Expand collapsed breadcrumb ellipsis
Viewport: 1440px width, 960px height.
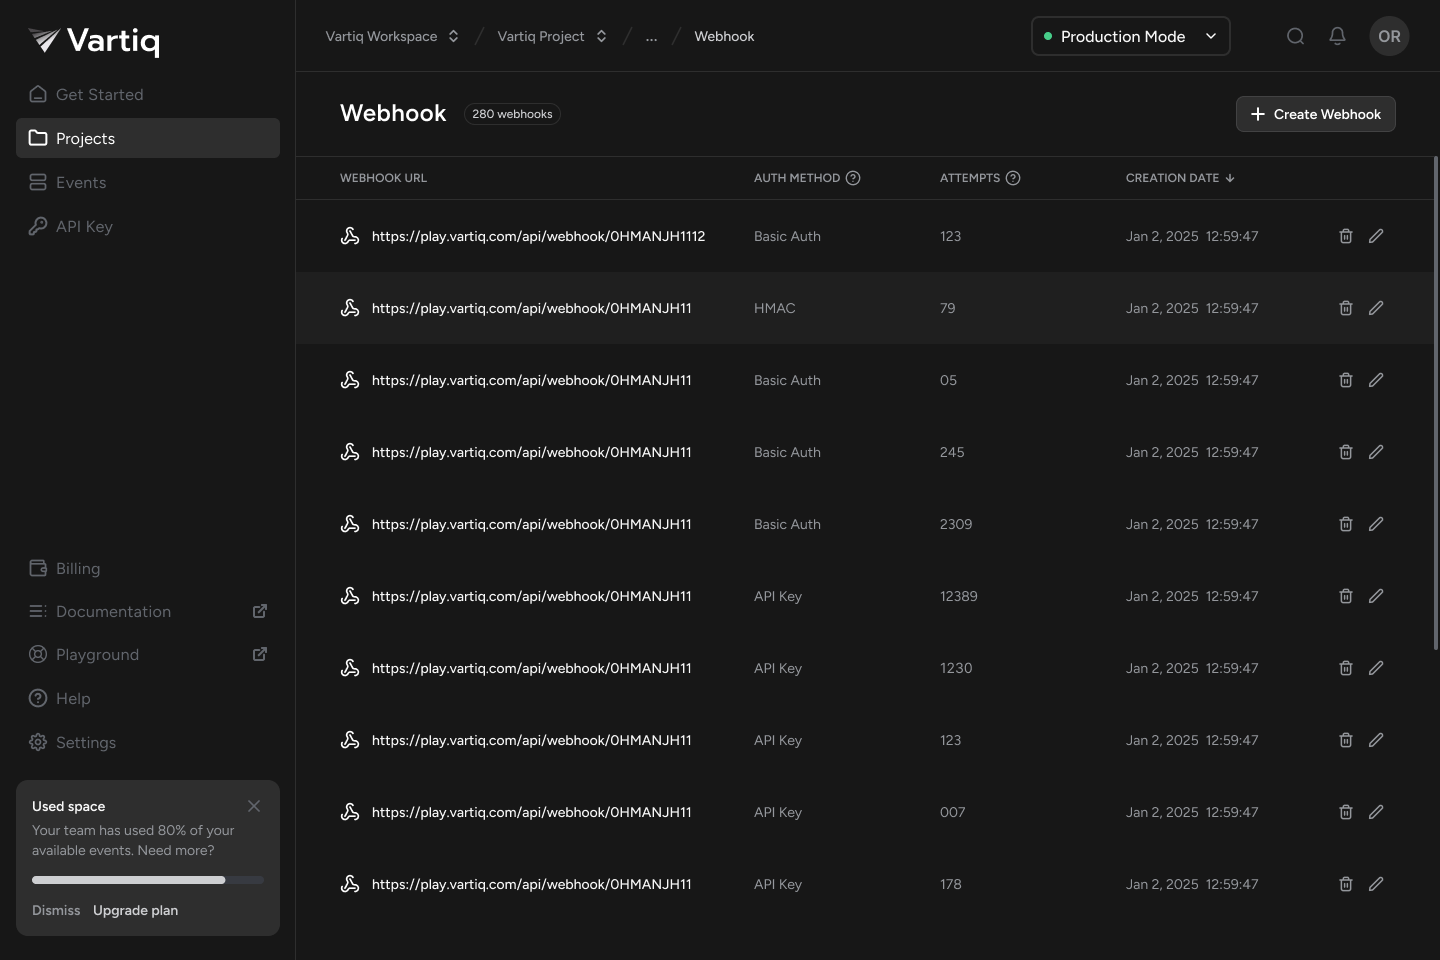tap(651, 36)
